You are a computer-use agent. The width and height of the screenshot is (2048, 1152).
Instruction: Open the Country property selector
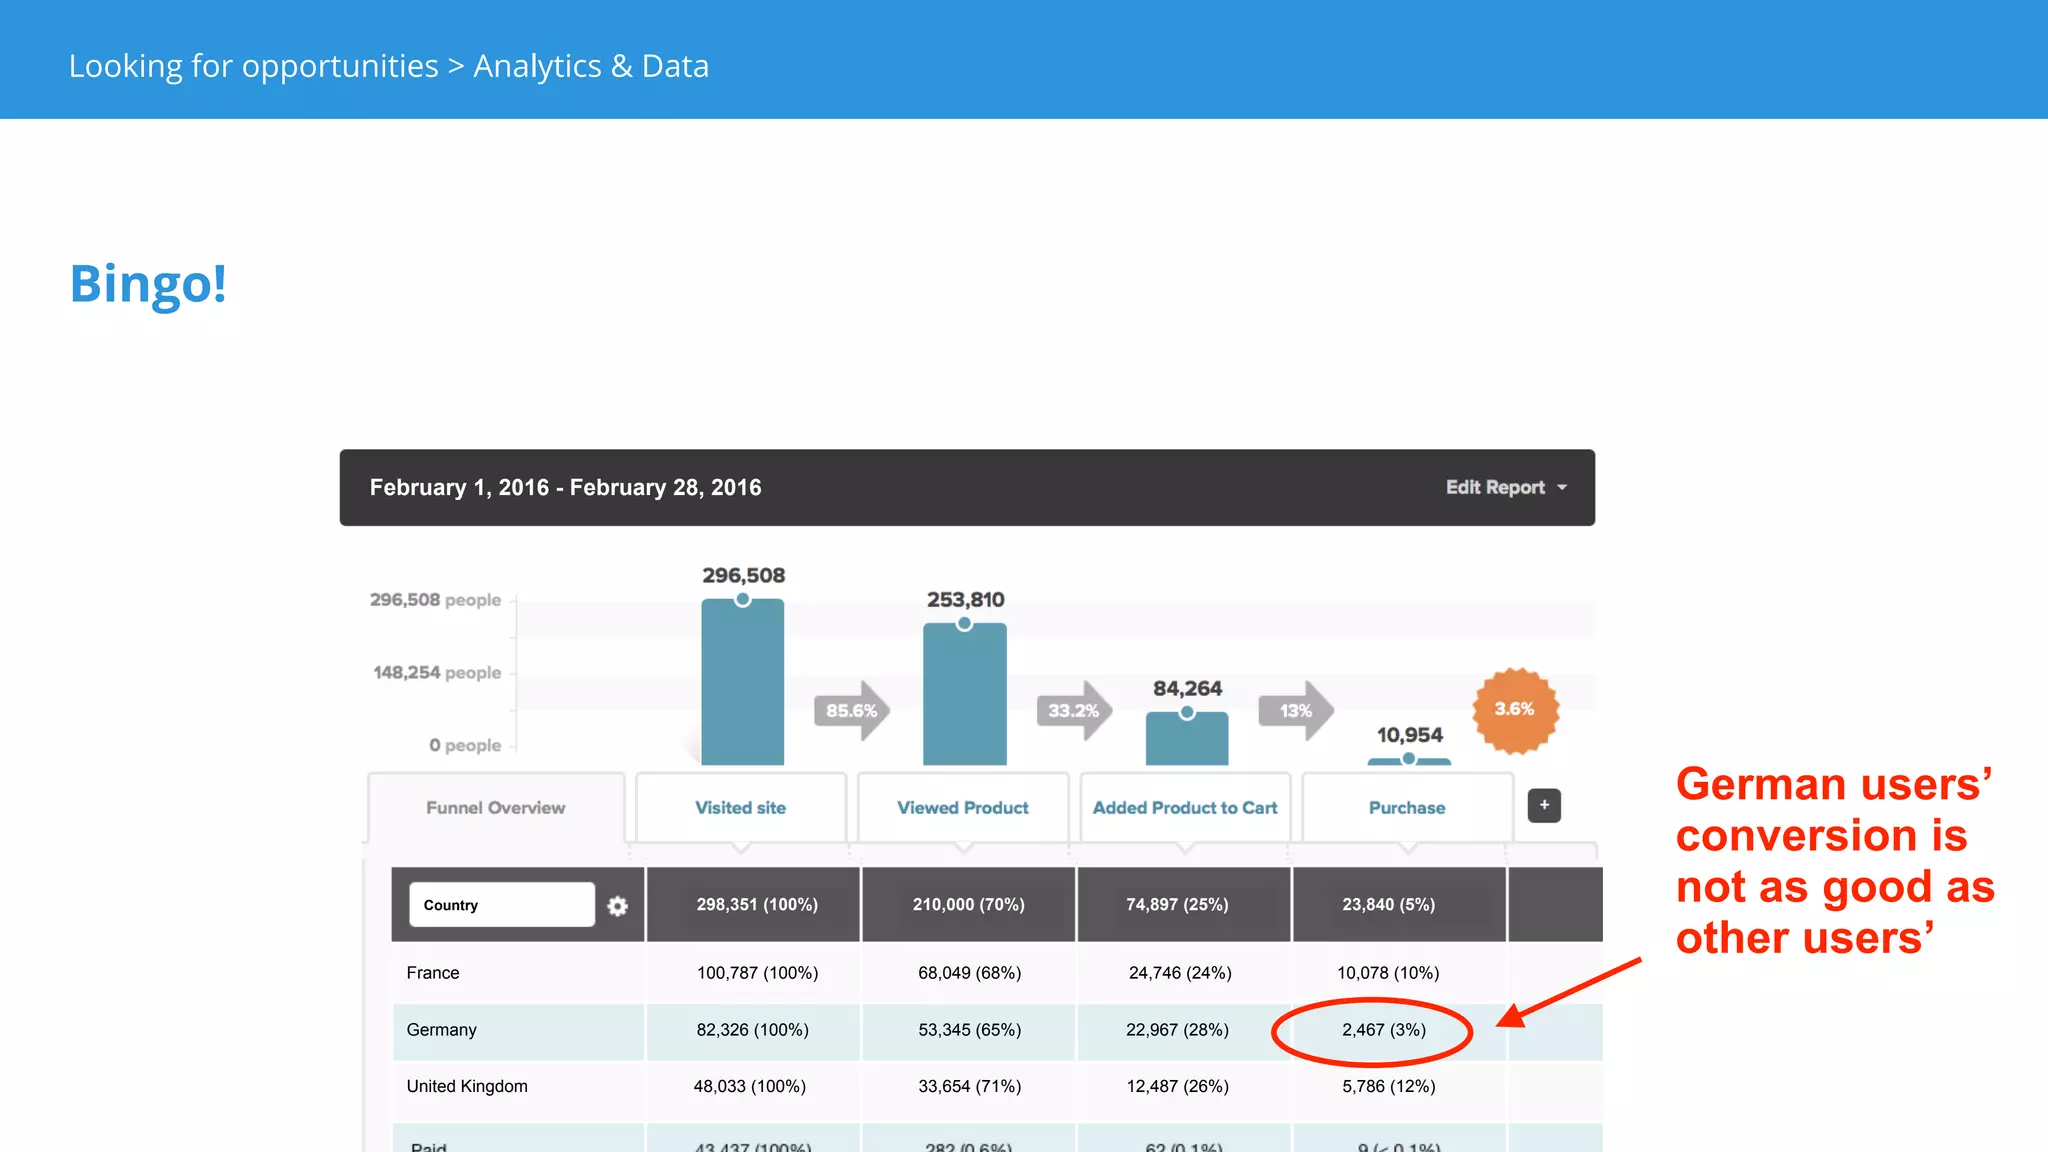tap(502, 904)
